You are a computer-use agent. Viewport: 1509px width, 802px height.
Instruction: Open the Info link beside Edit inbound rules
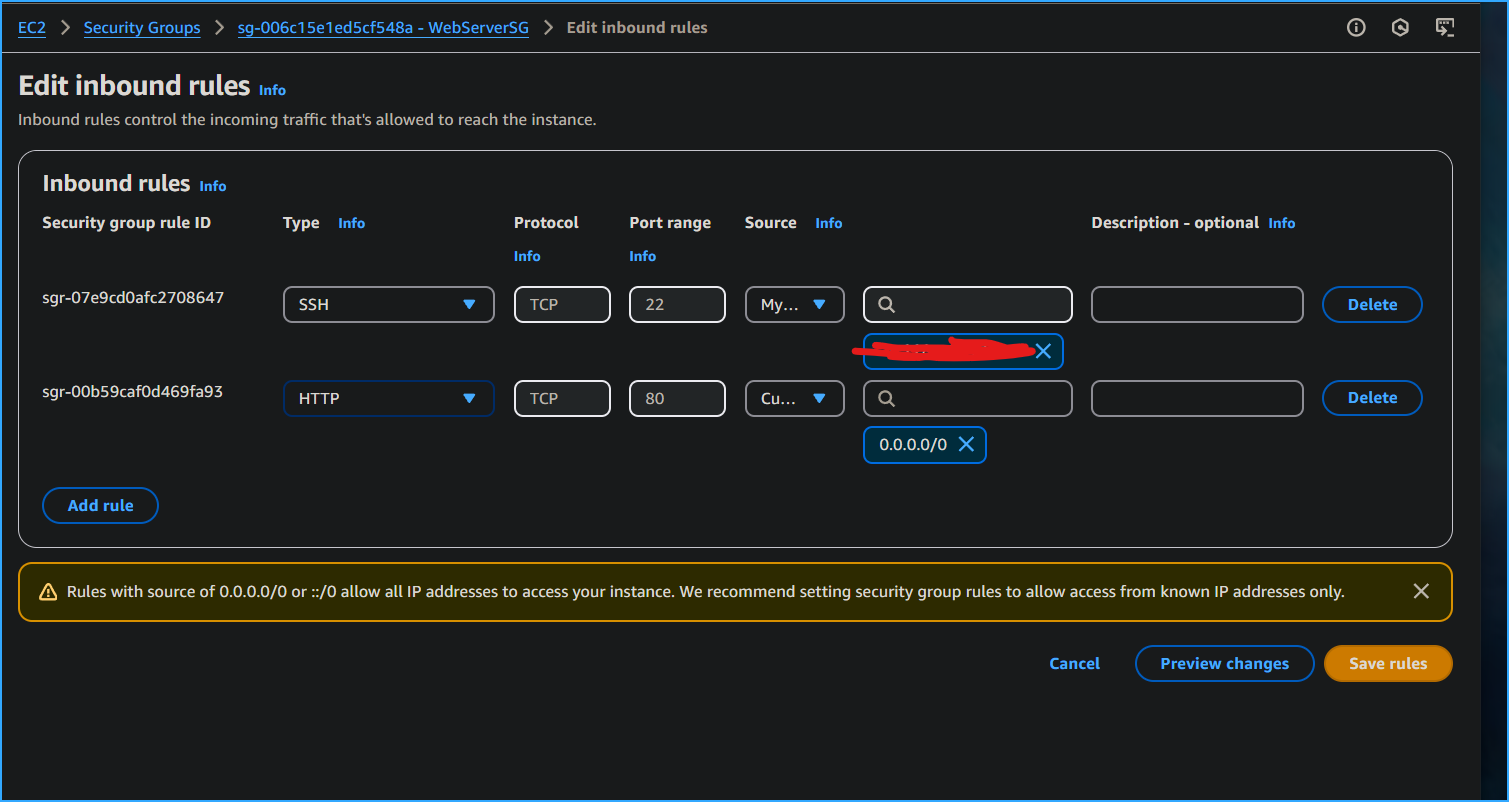[272, 90]
